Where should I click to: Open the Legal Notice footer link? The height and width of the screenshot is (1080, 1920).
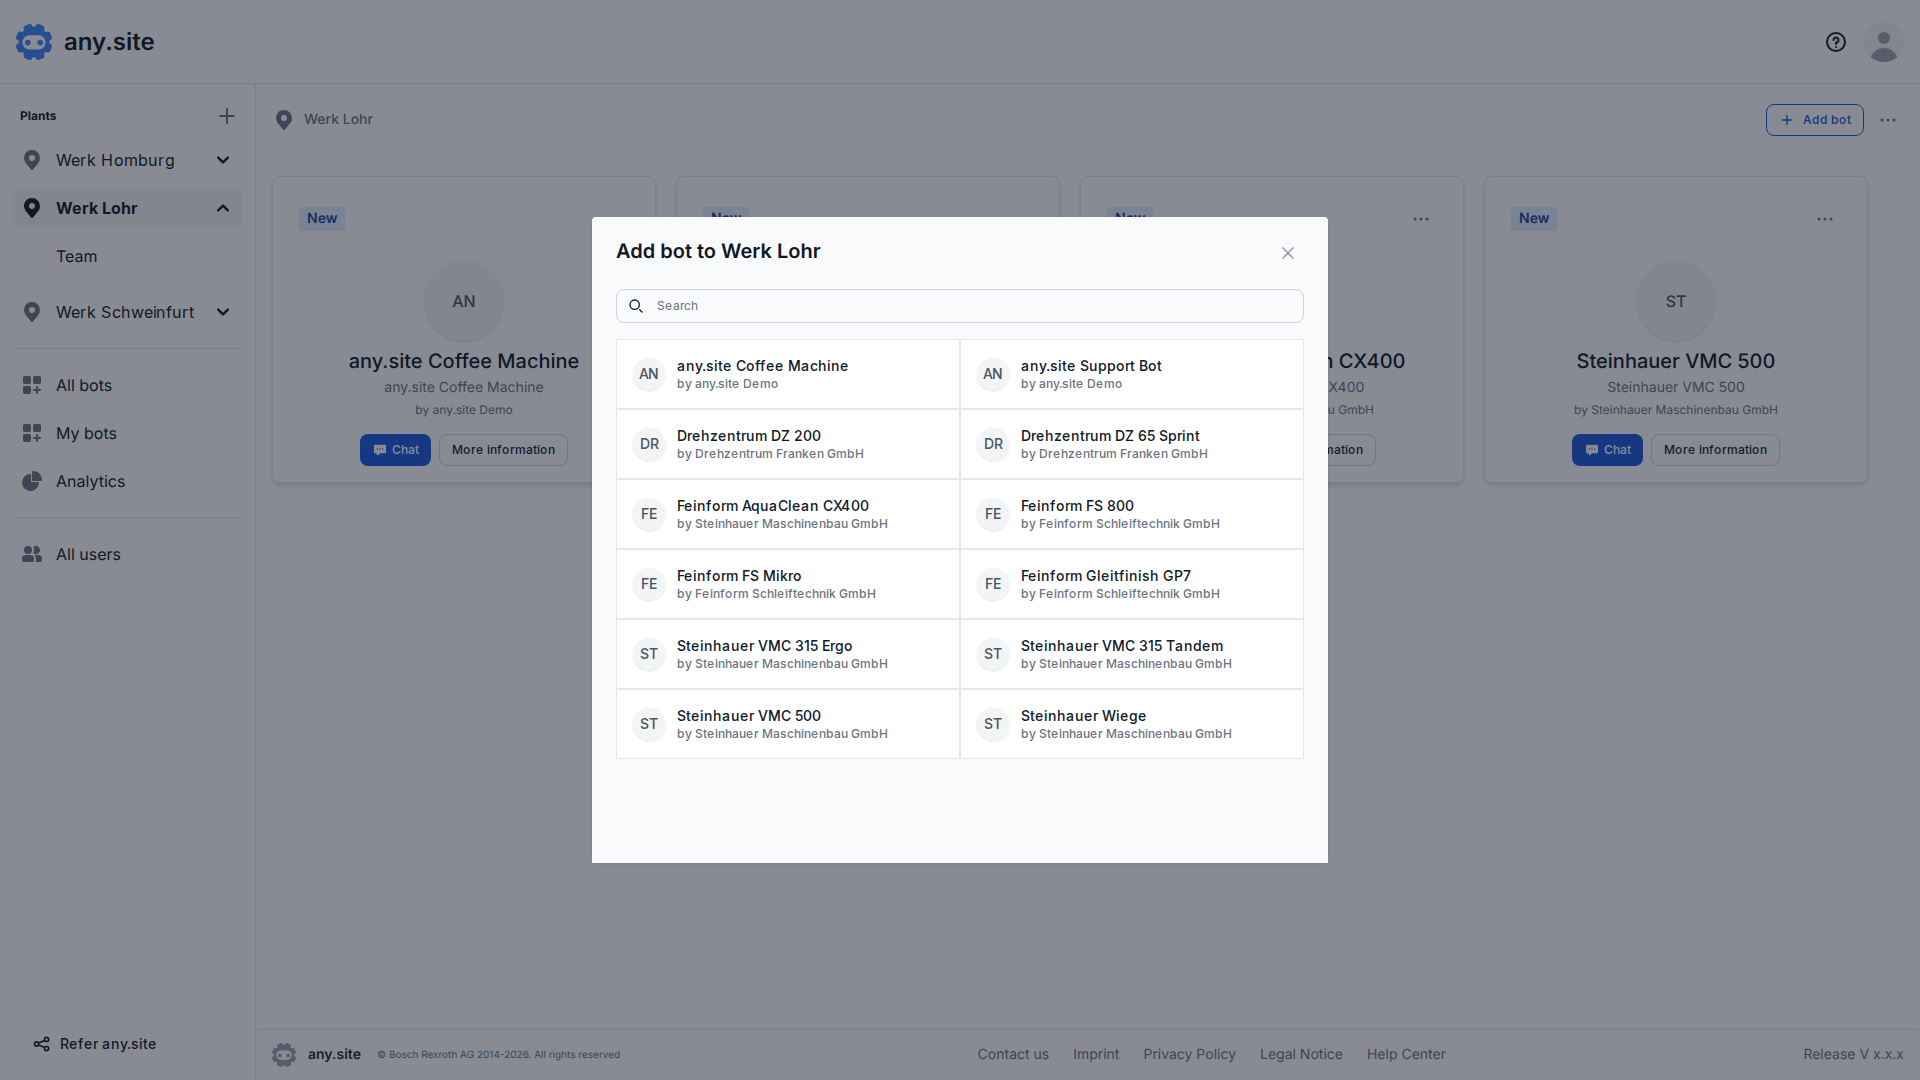(1301, 1054)
